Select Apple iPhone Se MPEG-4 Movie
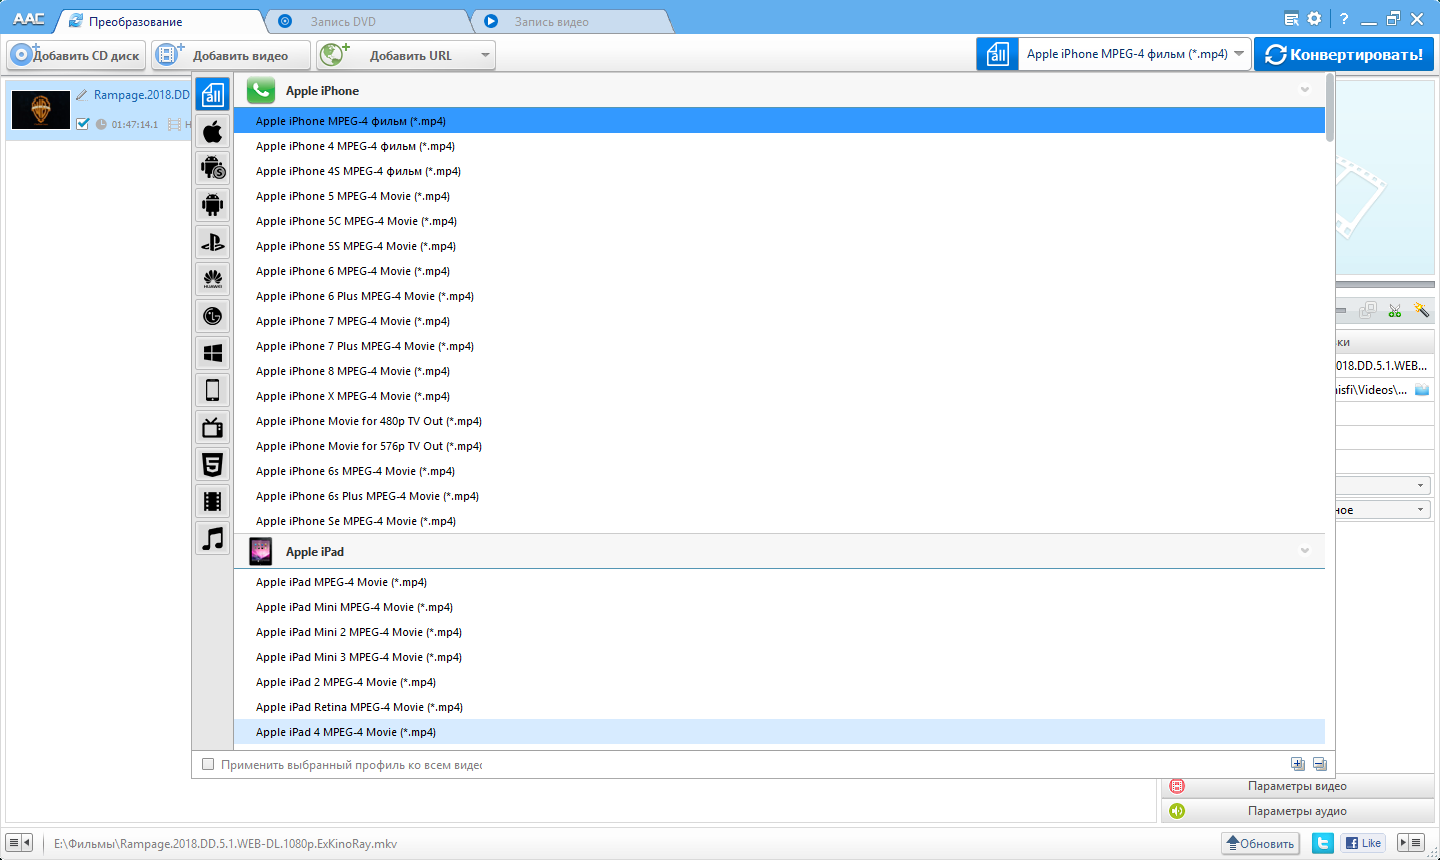The height and width of the screenshot is (860, 1440). click(779, 521)
